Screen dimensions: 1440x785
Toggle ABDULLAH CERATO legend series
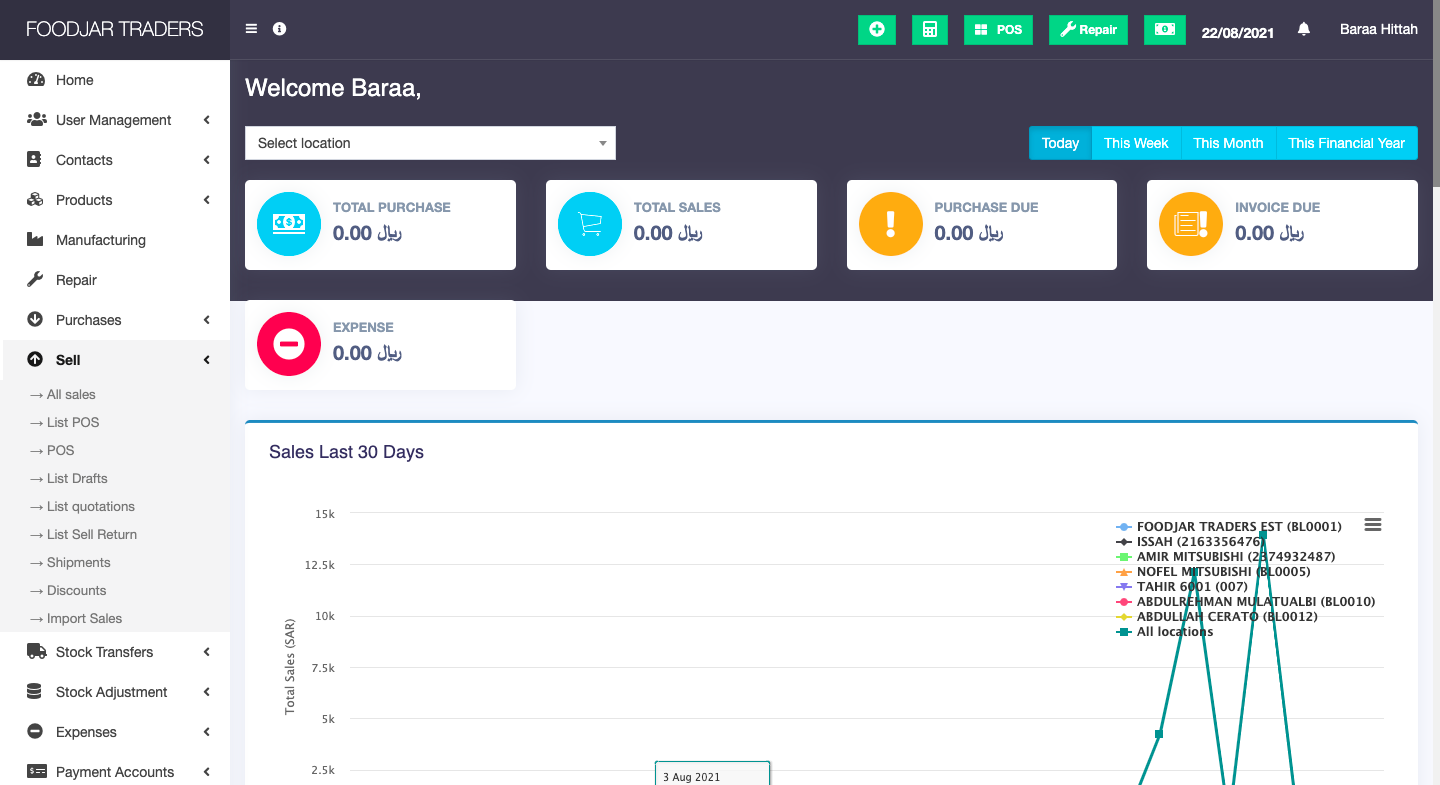click(1217, 617)
